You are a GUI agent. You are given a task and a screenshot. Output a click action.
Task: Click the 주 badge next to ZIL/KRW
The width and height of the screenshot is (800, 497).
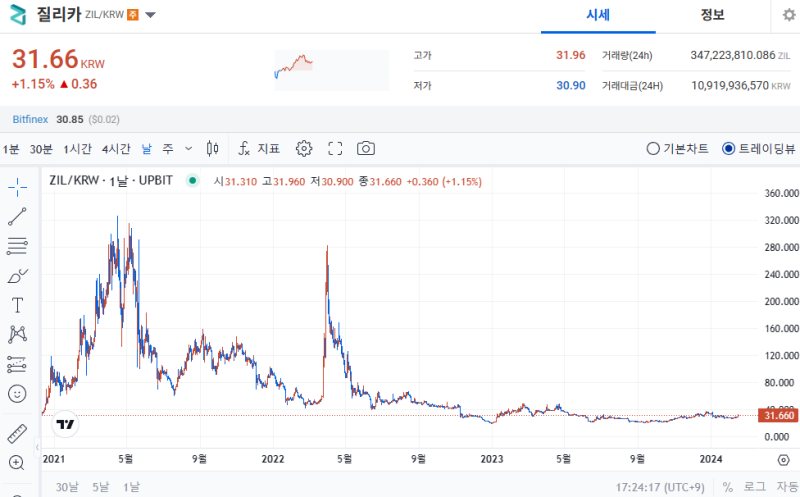coord(133,15)
